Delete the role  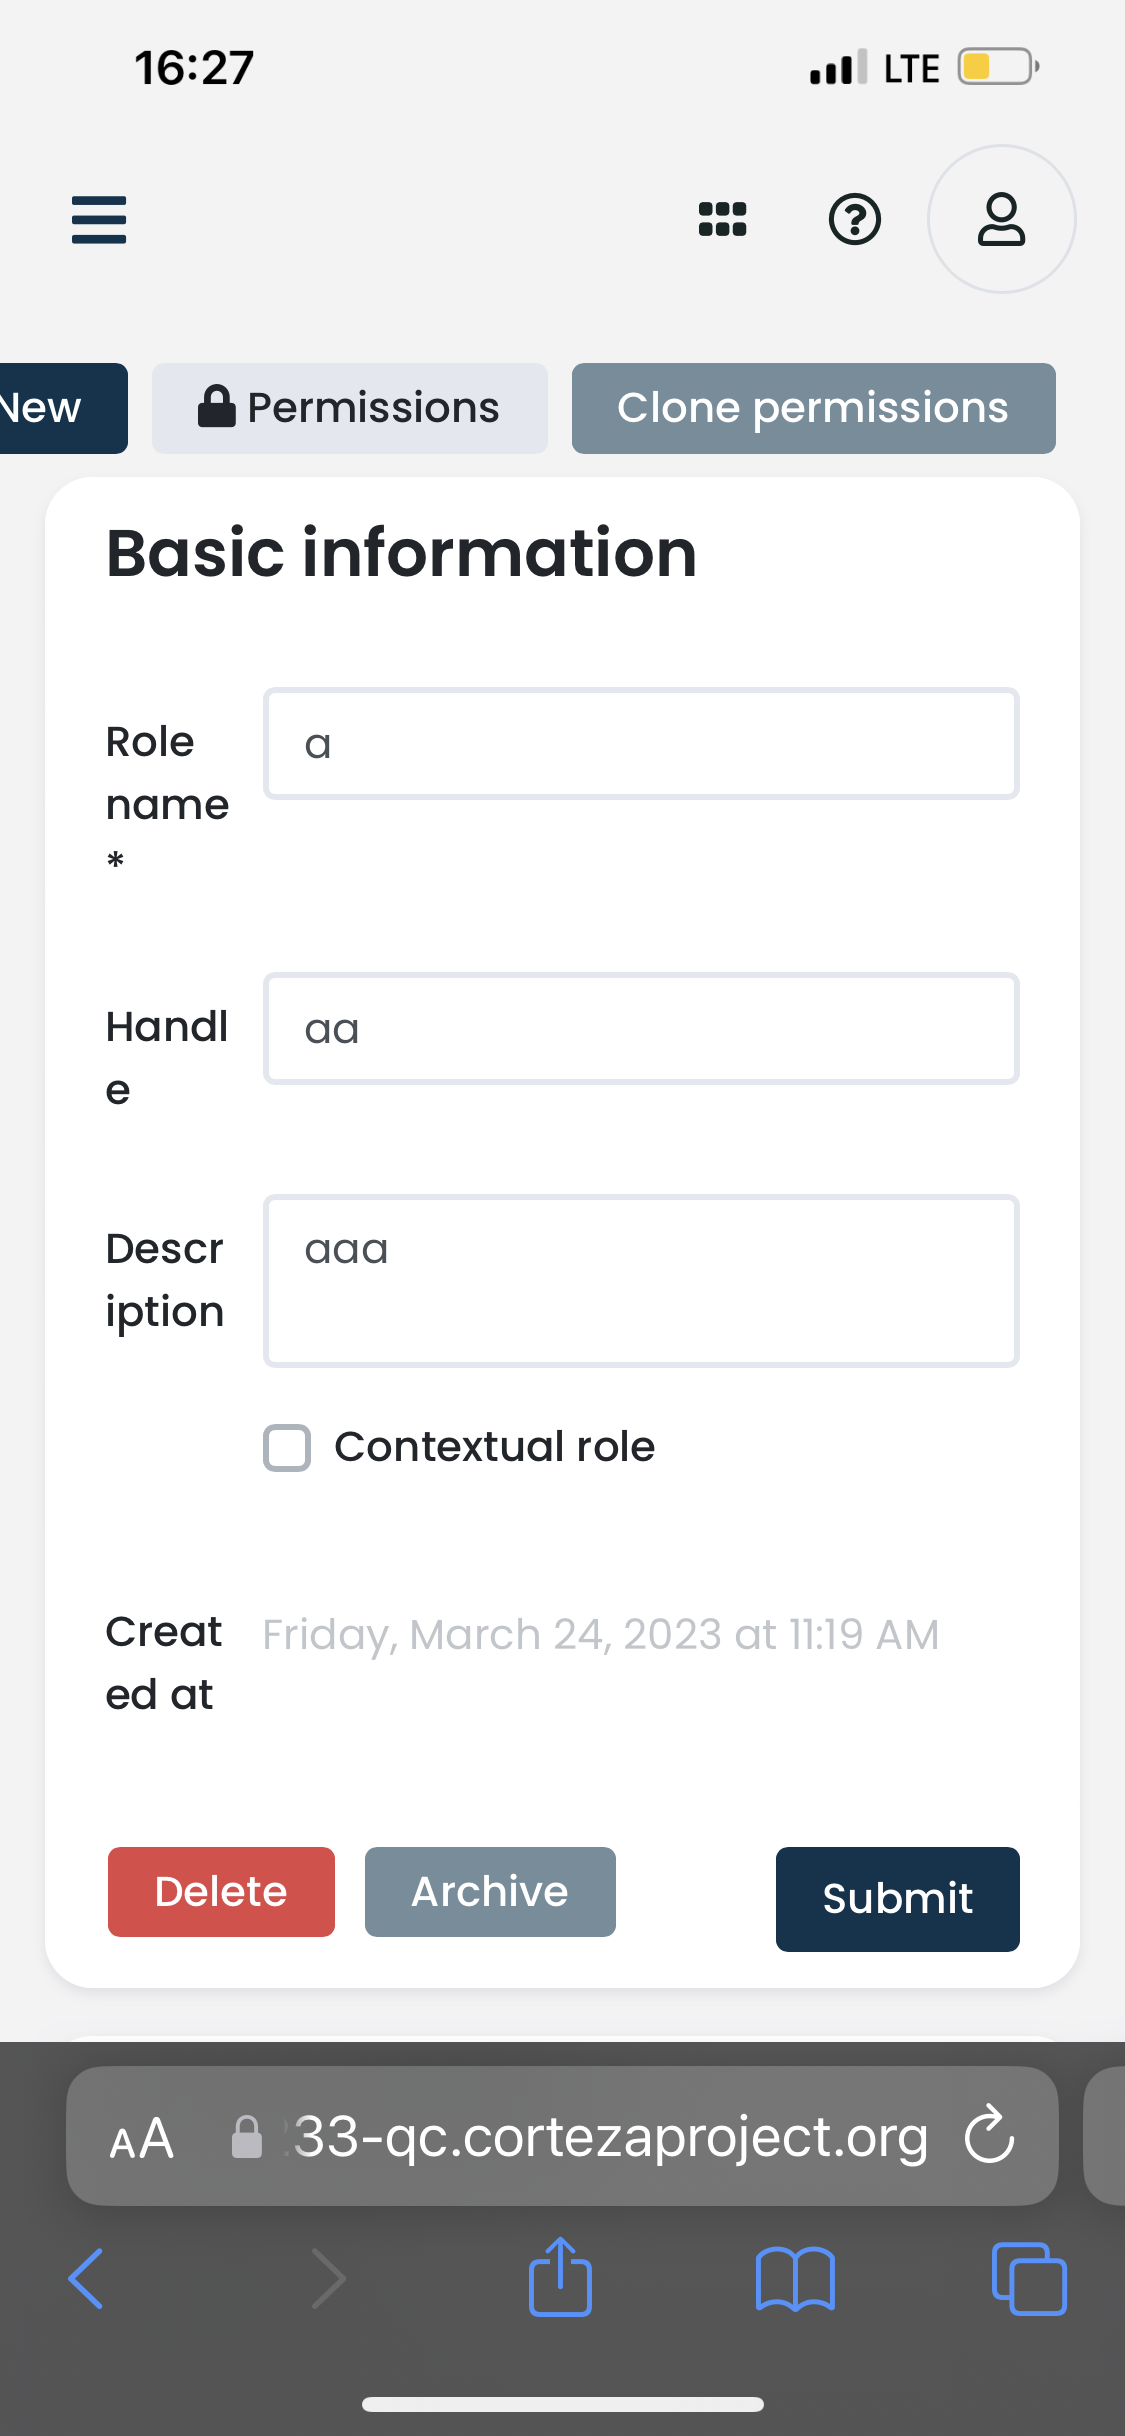(220, 1890)
